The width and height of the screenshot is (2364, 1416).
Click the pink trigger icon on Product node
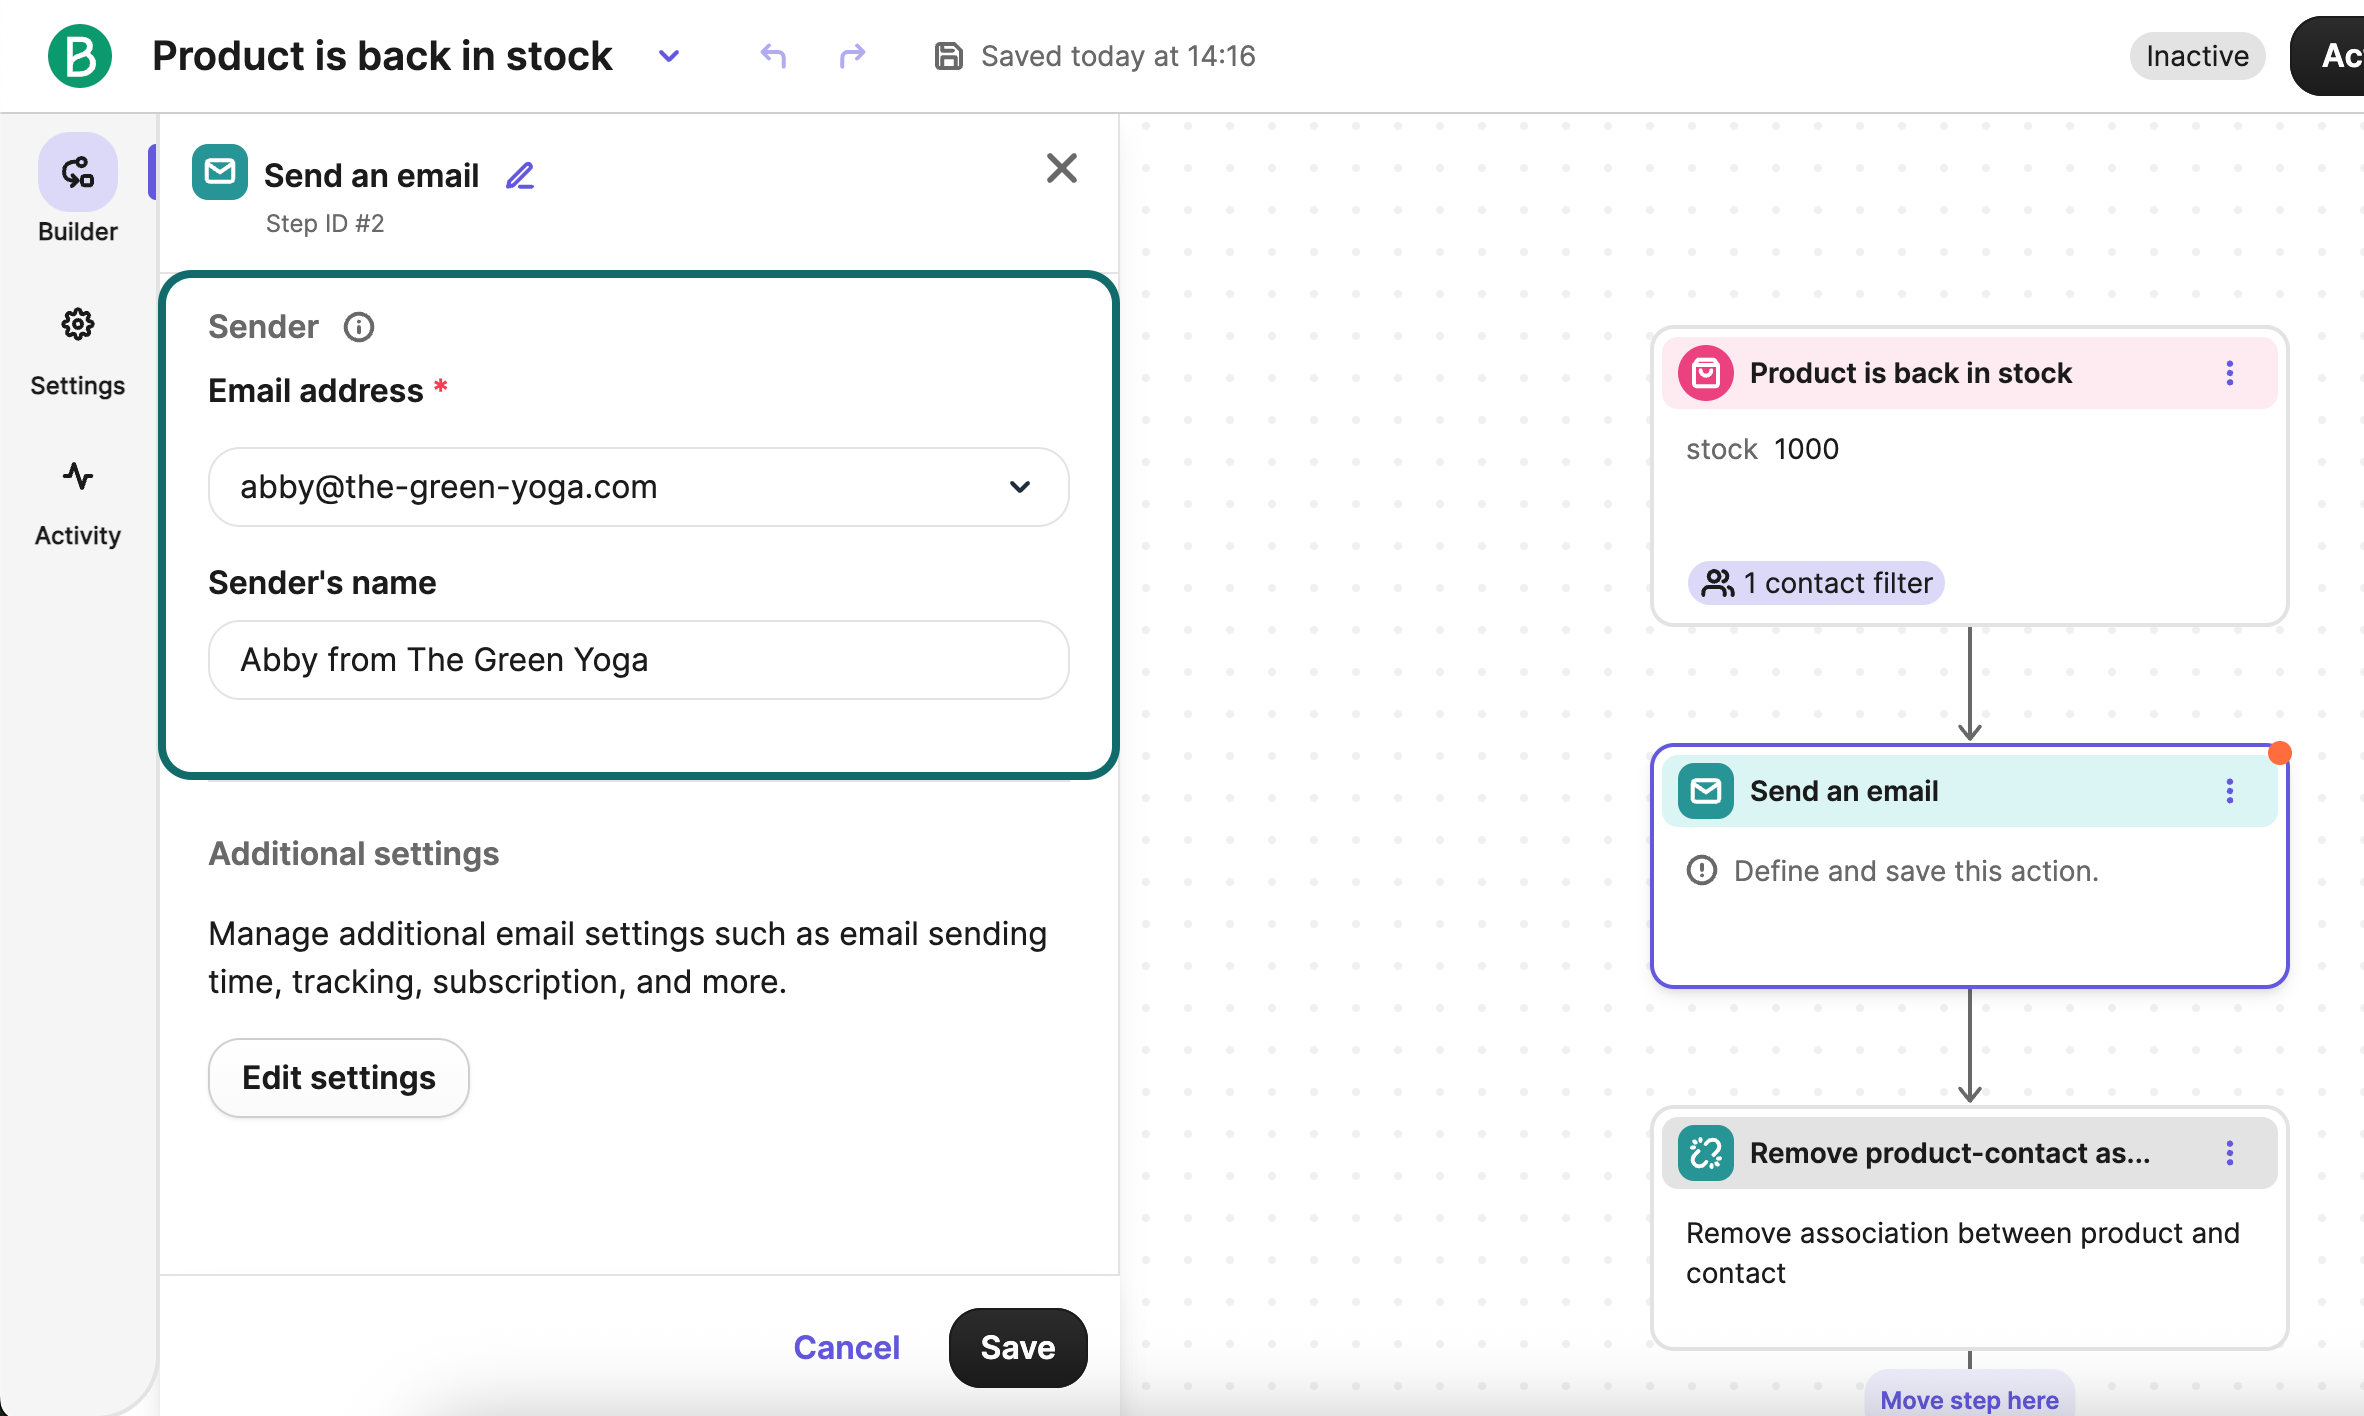pyautogui.click(x=1705, y=373)
